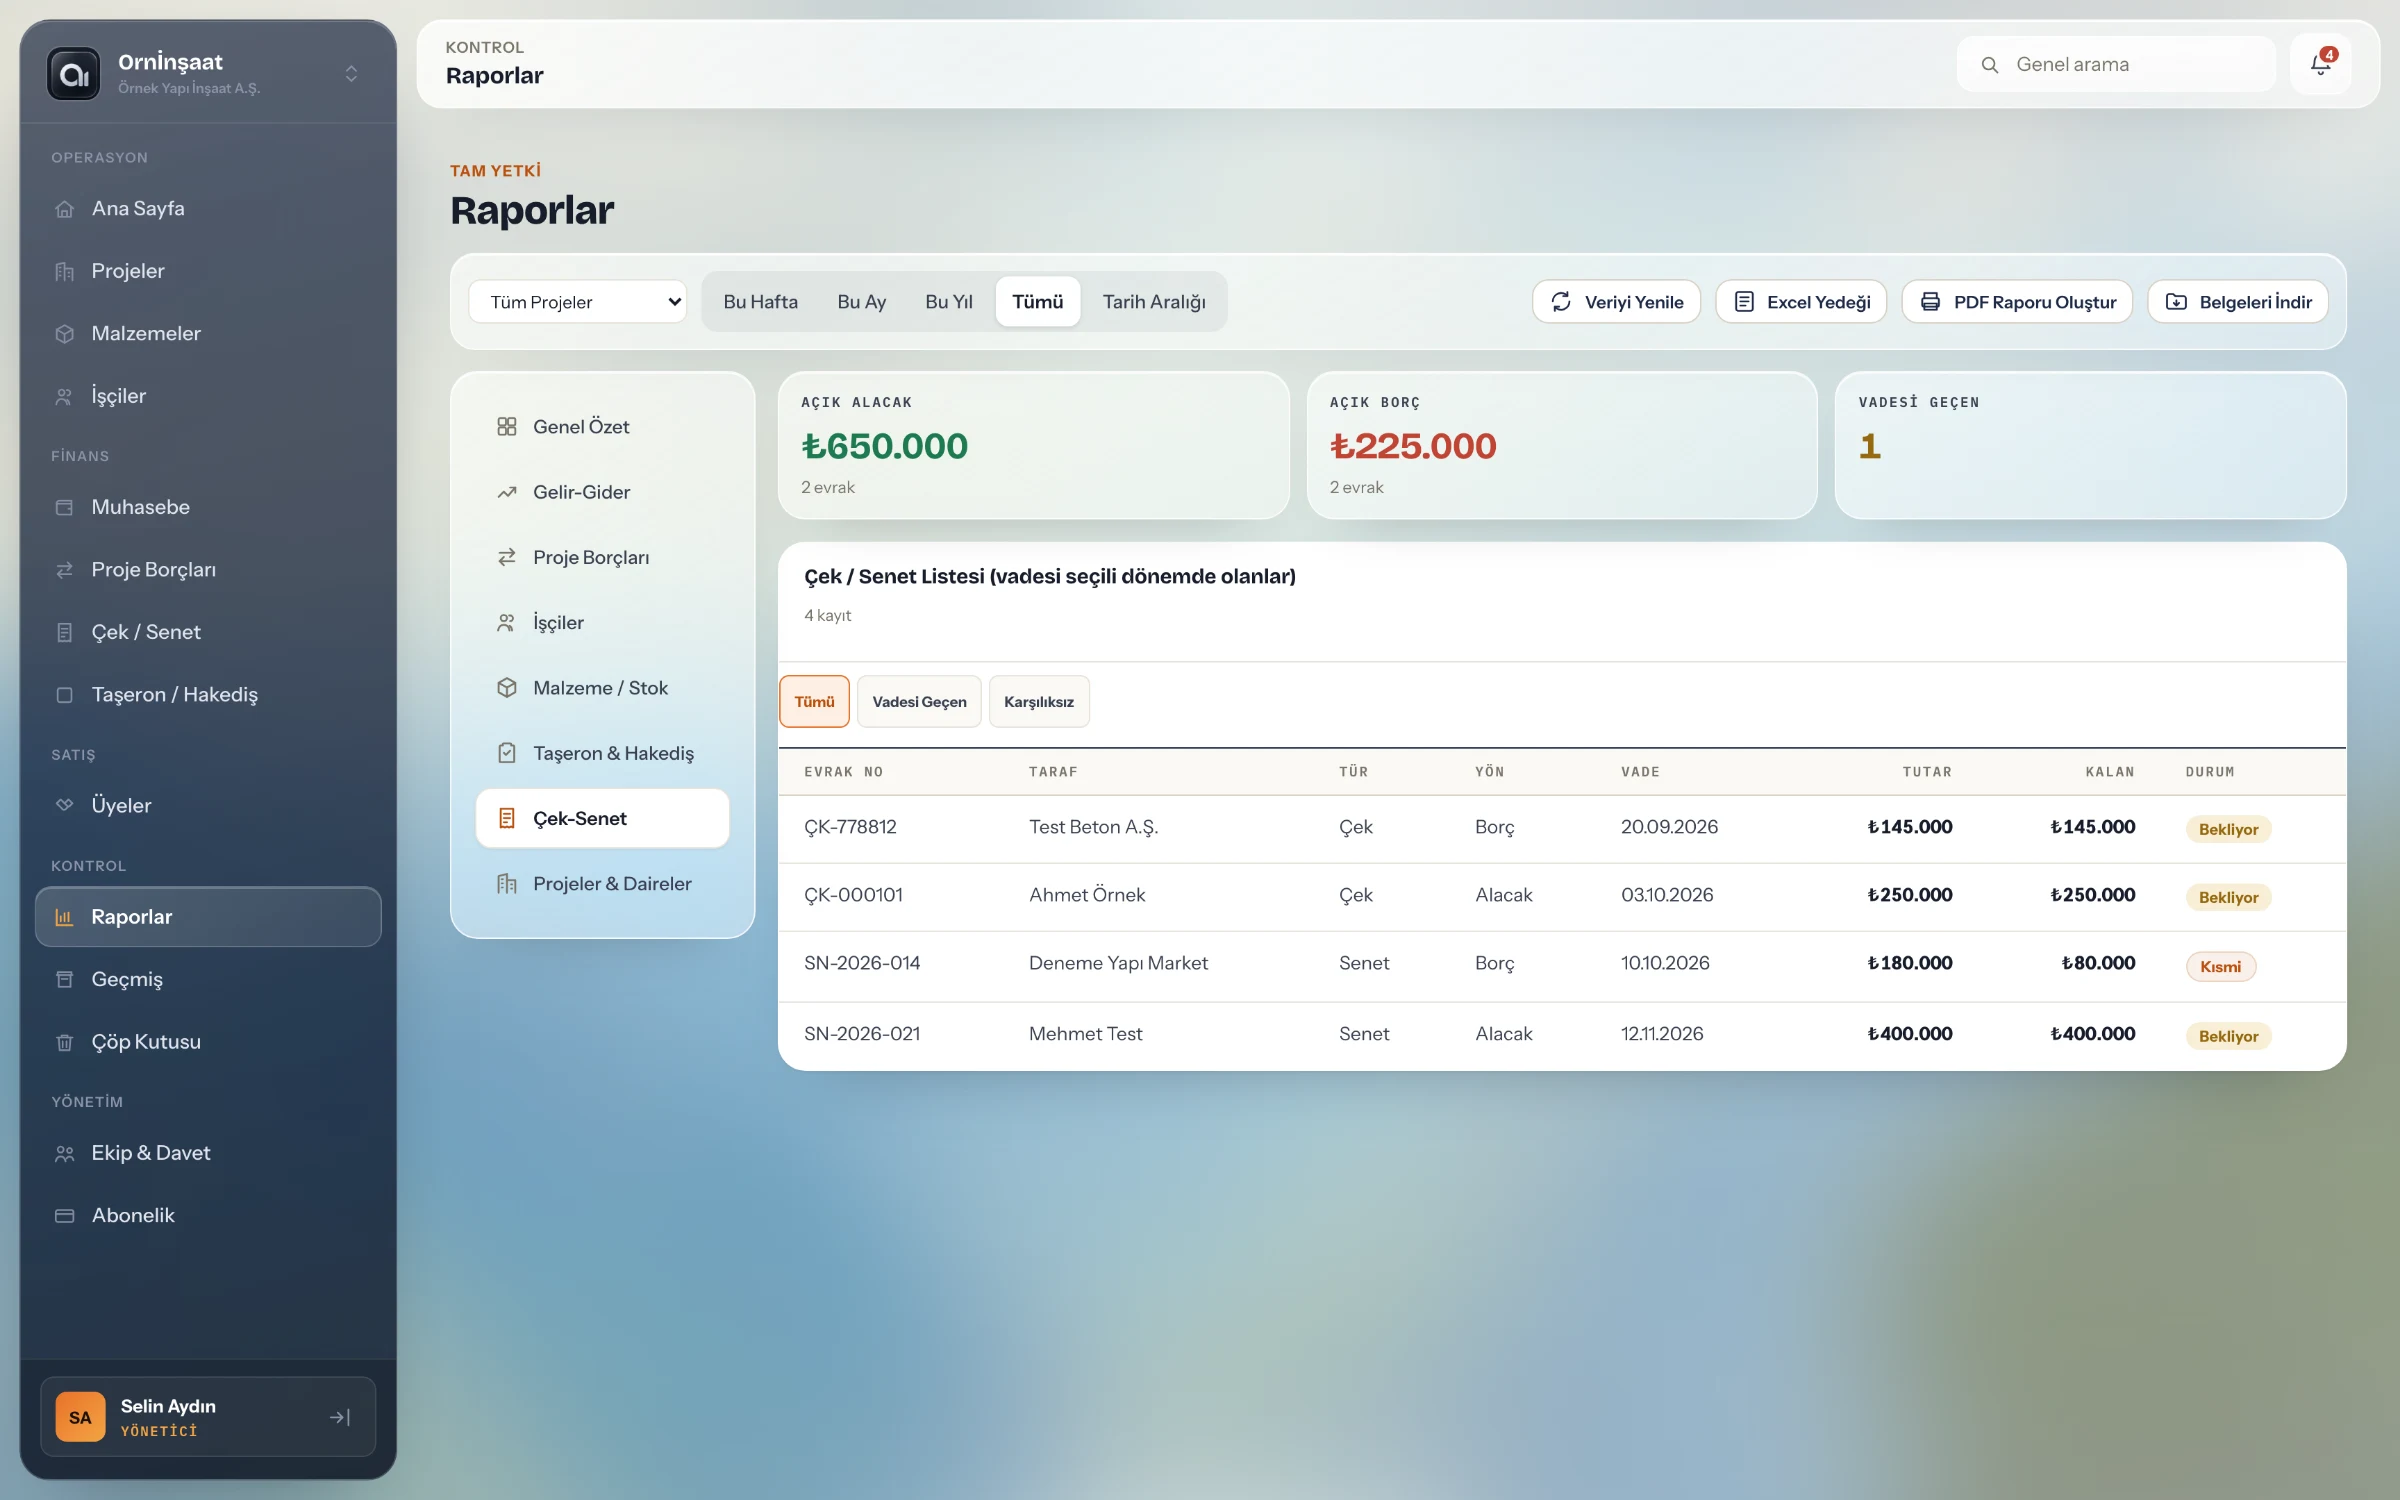The image size is (2400, 1500).
Task: Open Ekip & Davet page
Action: 208,1154
